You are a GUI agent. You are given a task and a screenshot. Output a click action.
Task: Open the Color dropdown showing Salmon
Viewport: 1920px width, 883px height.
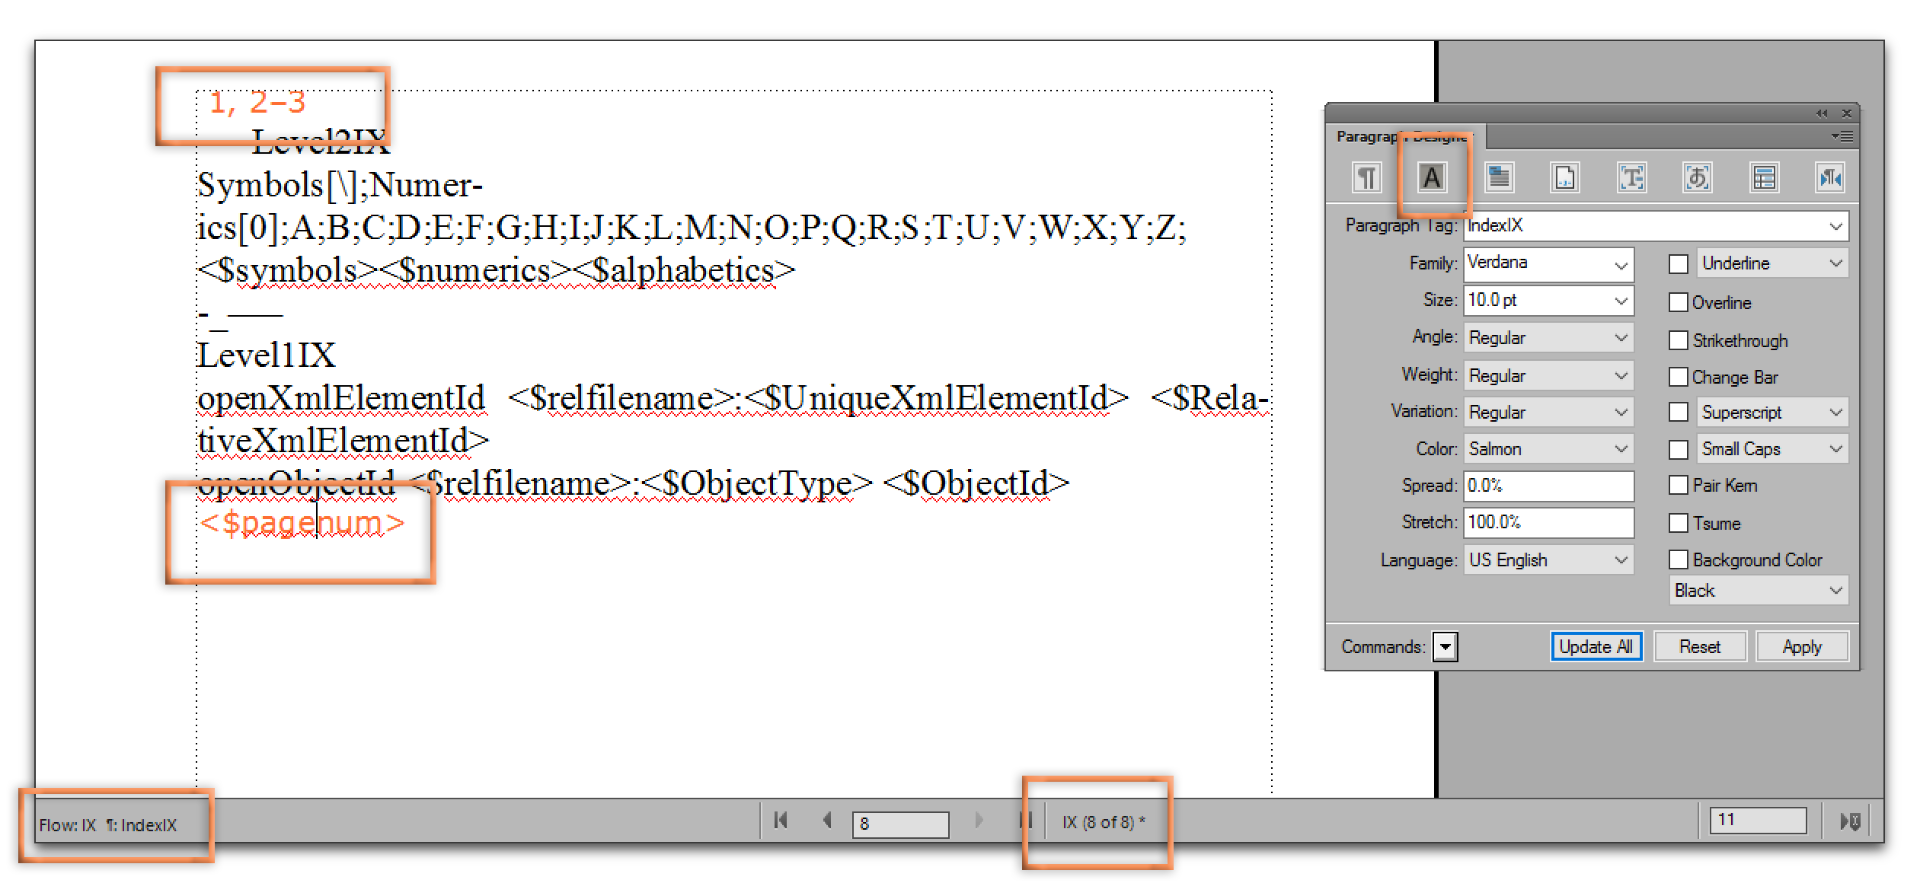click(x=1548, y=449)
